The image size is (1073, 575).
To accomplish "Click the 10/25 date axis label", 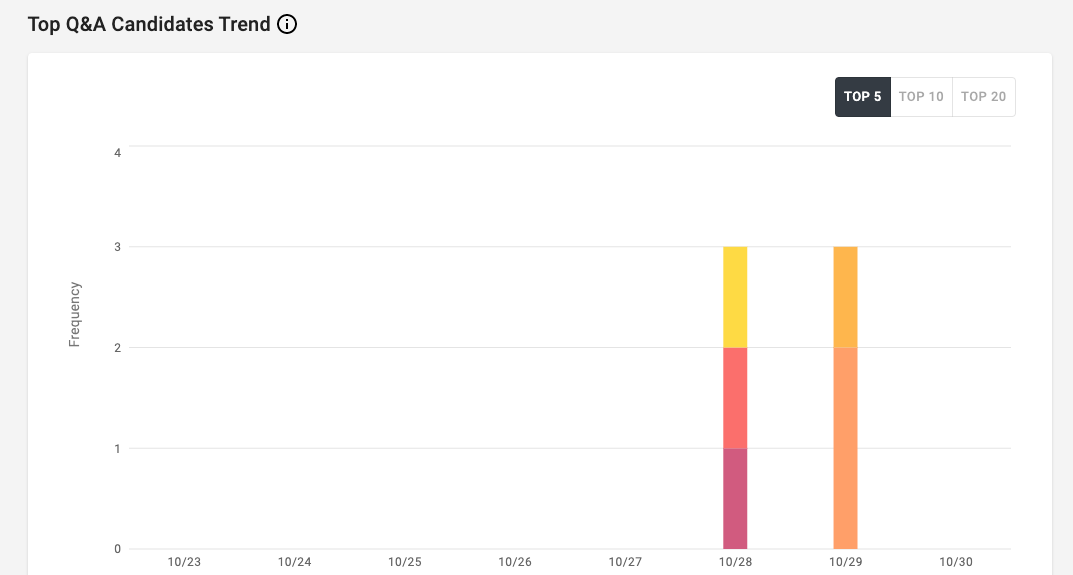I will coord(404,562).
